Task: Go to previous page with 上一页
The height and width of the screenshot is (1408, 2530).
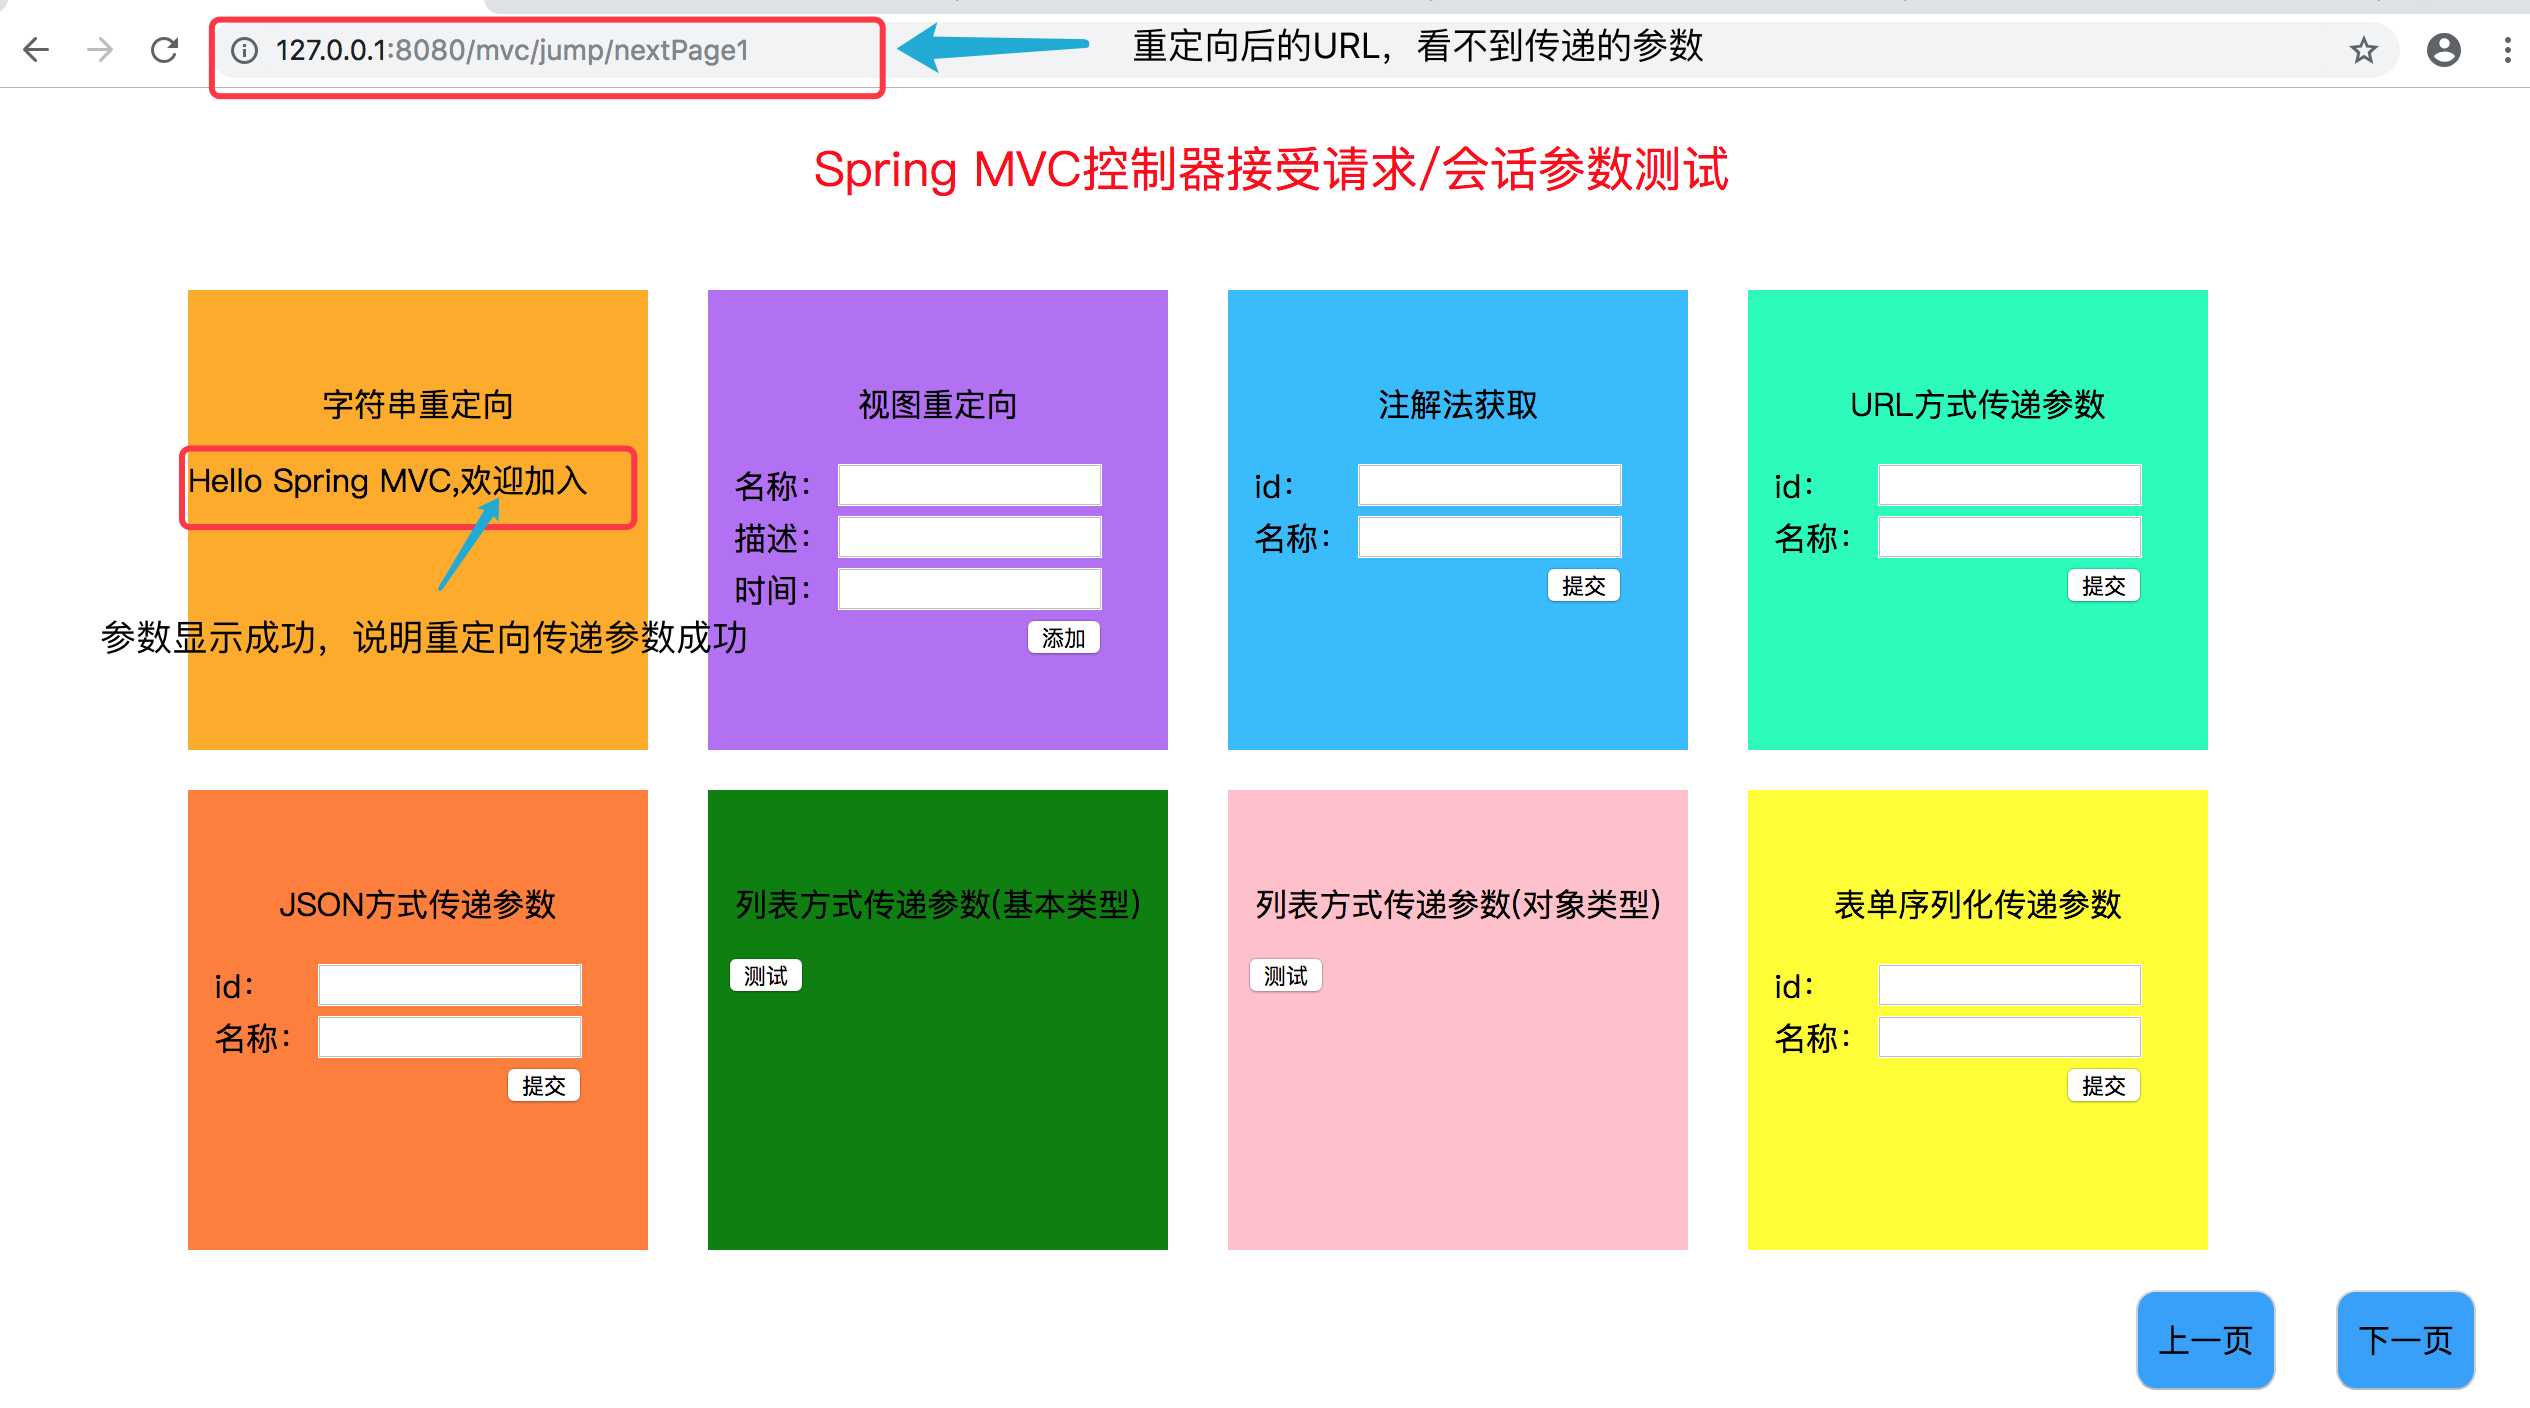Action: (x=2205, y=1340)
